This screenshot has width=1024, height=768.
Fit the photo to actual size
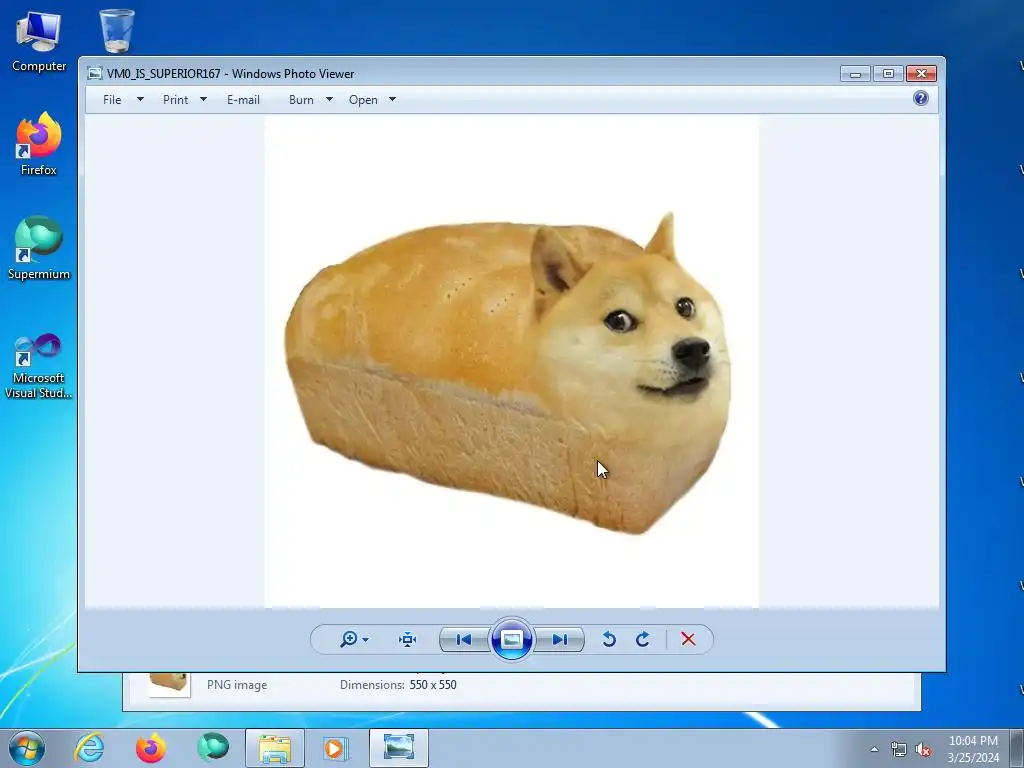tap(408, 639)
